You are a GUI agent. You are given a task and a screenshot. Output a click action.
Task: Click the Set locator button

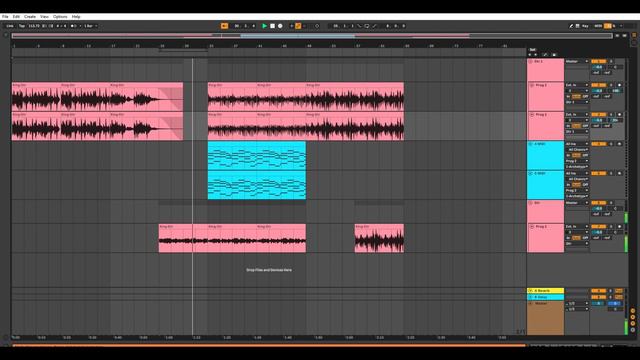532,49
